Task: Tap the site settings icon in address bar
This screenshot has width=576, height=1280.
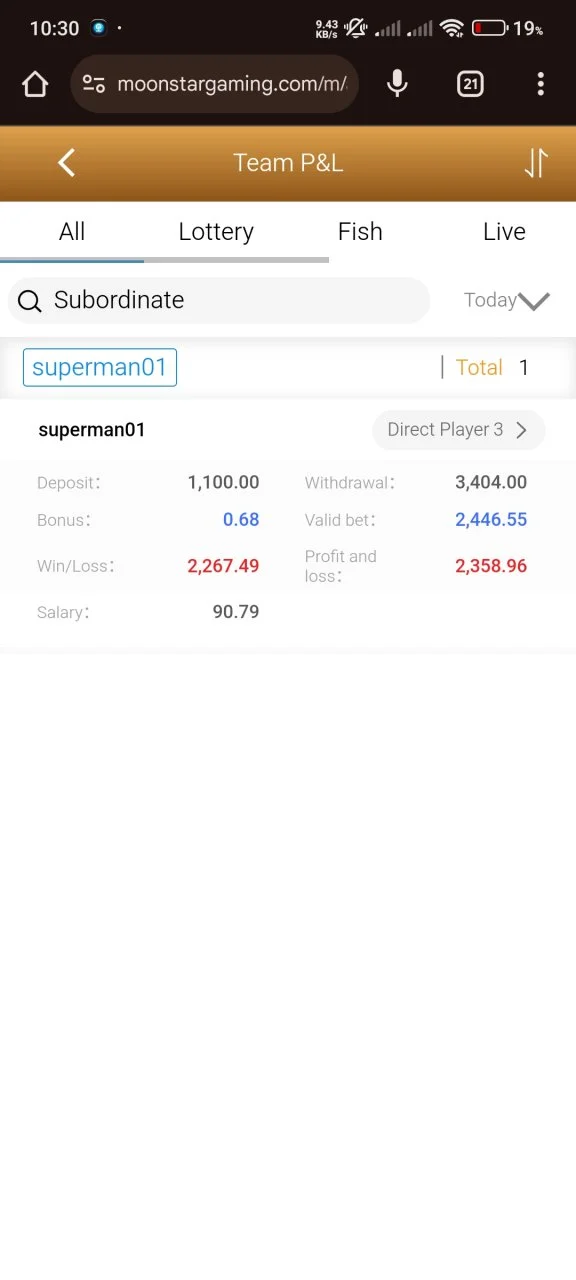Action: click(94, 84)
